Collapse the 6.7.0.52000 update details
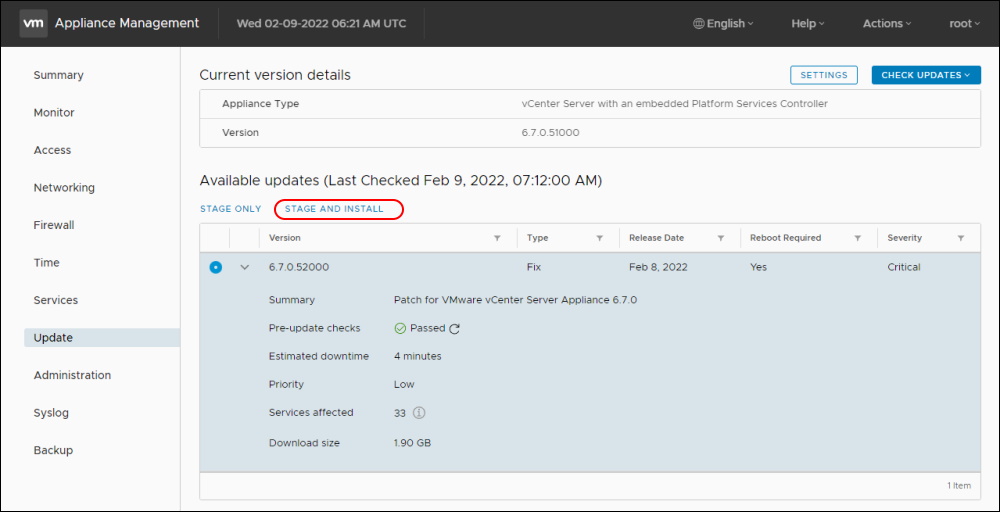 pyautogui.click(x=244, y=268)
